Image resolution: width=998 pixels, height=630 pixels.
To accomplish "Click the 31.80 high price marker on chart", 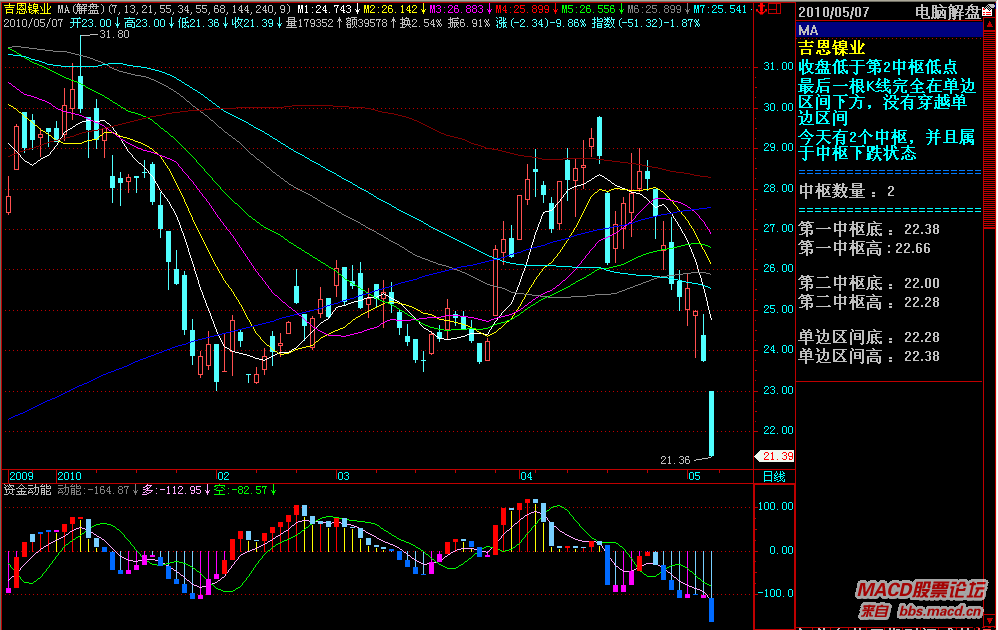I will pos(115,34).
